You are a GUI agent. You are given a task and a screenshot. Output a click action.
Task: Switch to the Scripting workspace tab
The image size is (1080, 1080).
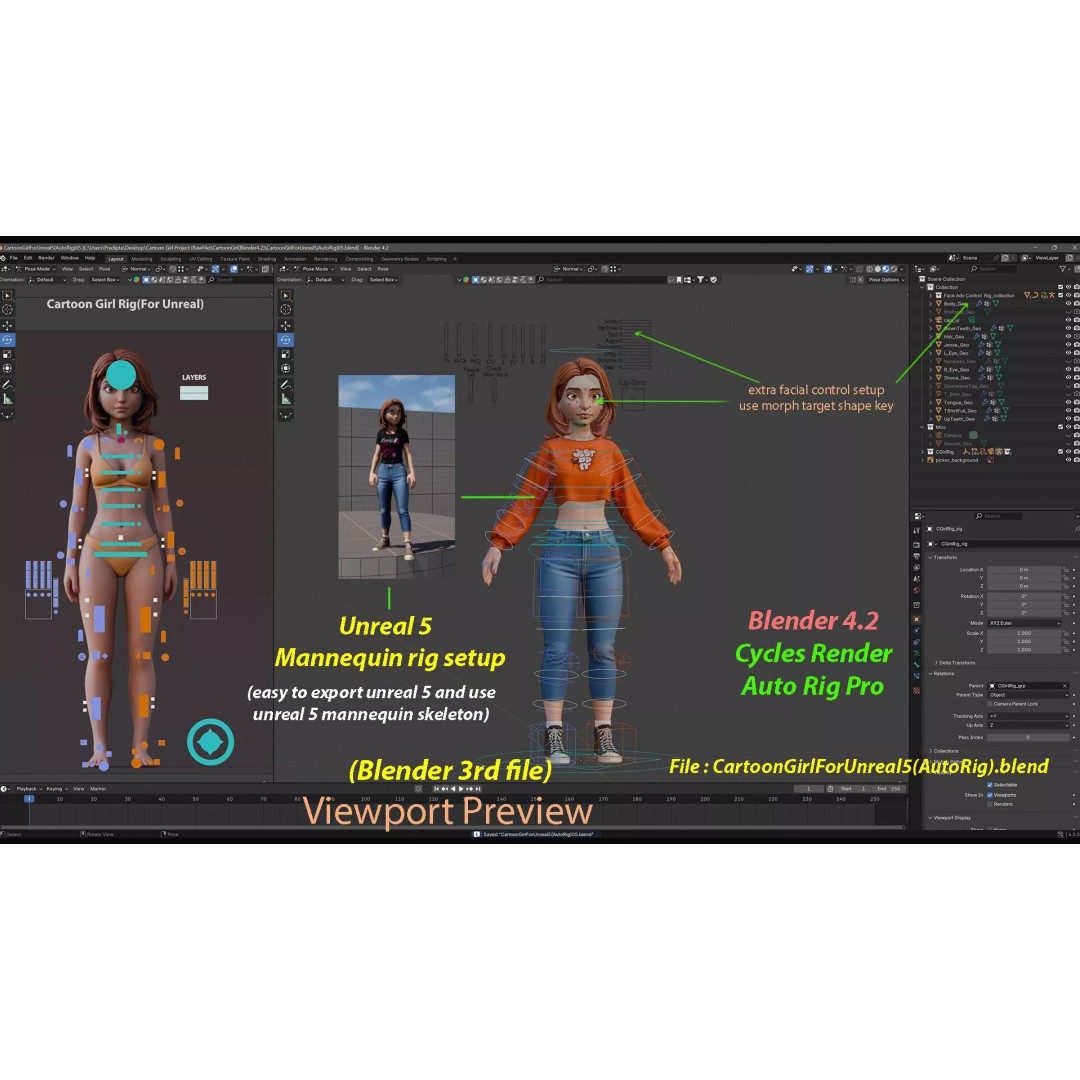click(x=437, y=259)
